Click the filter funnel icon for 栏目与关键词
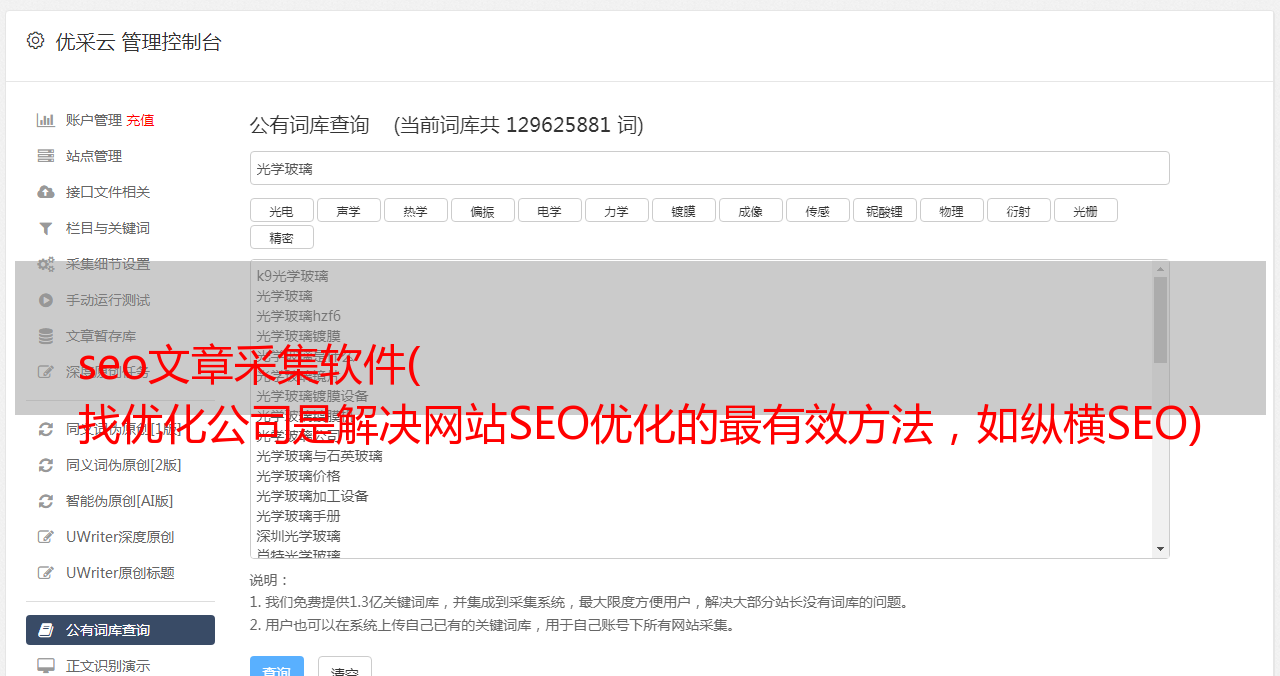 pyautogui.click(x=46, y=228)
